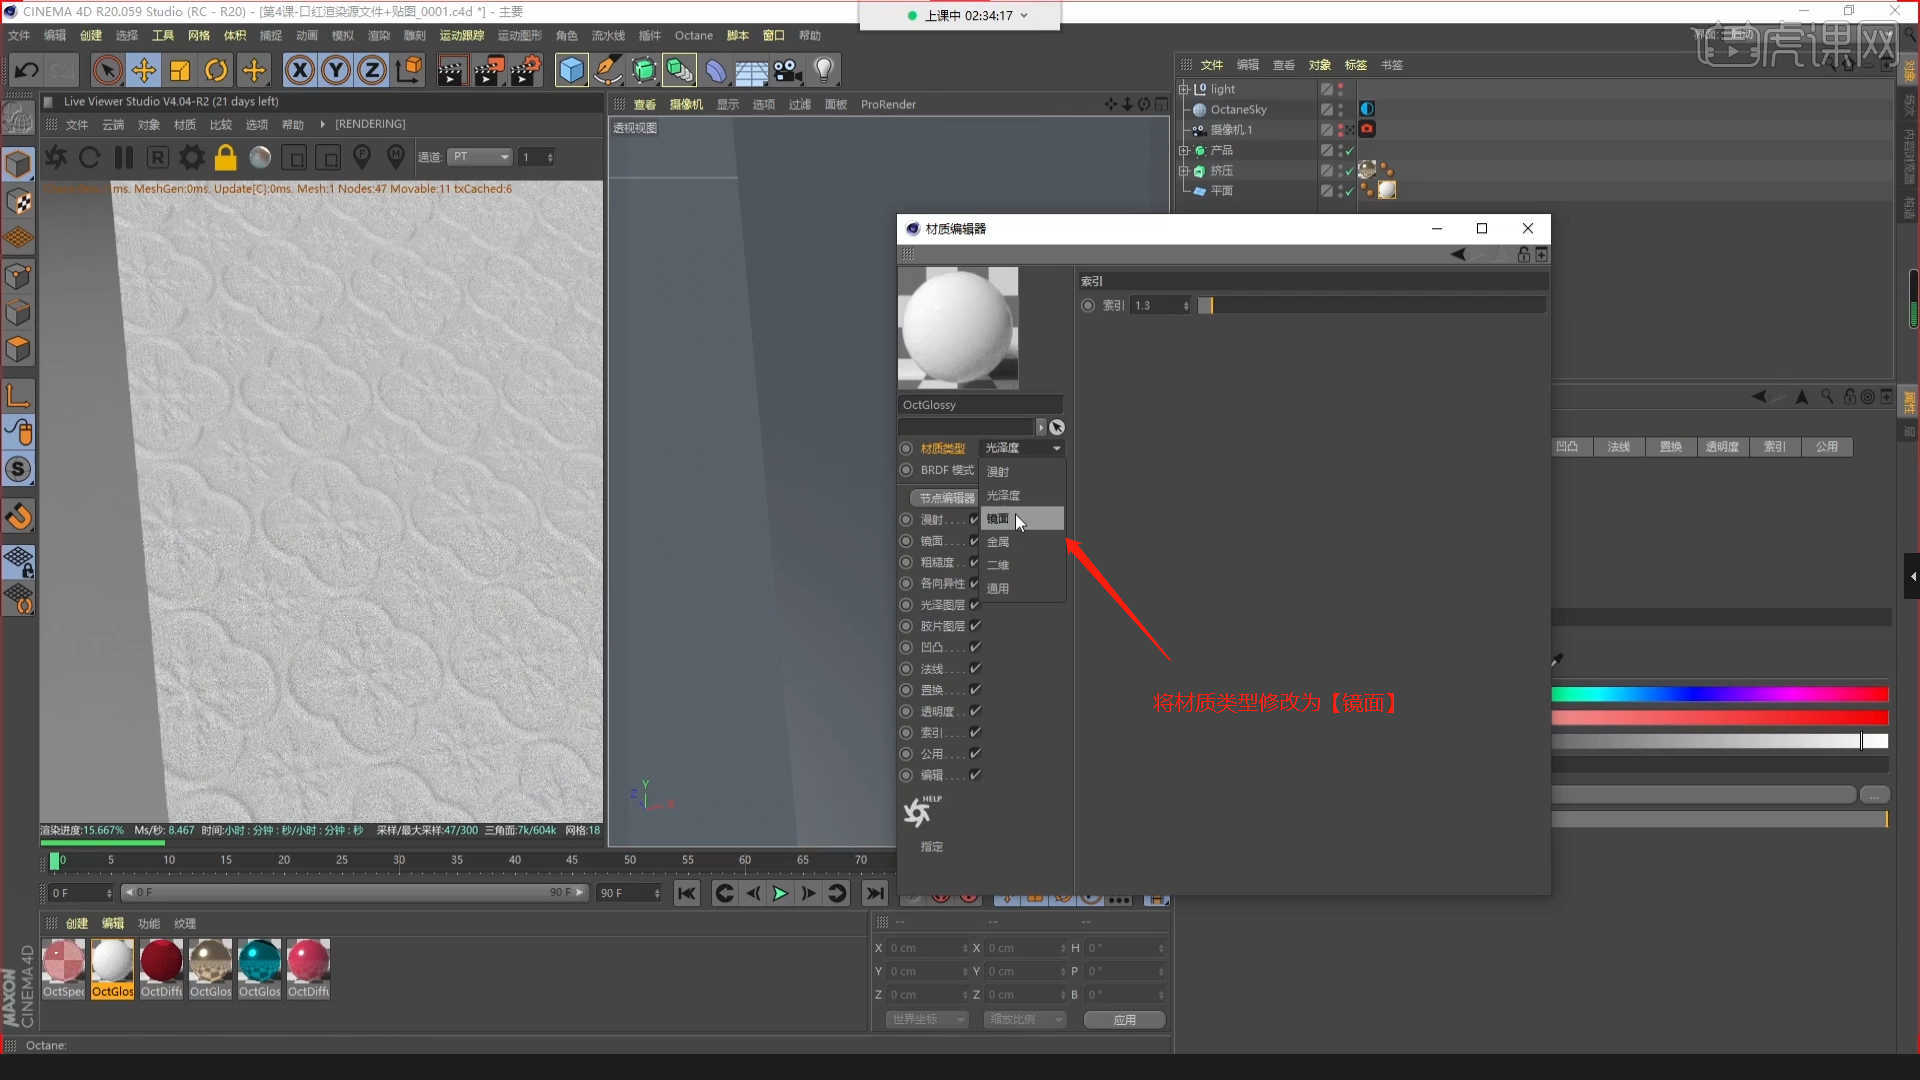Click the Undo arrow icon
This screenshot has width=1920, height=1080.
pos(27,70)
